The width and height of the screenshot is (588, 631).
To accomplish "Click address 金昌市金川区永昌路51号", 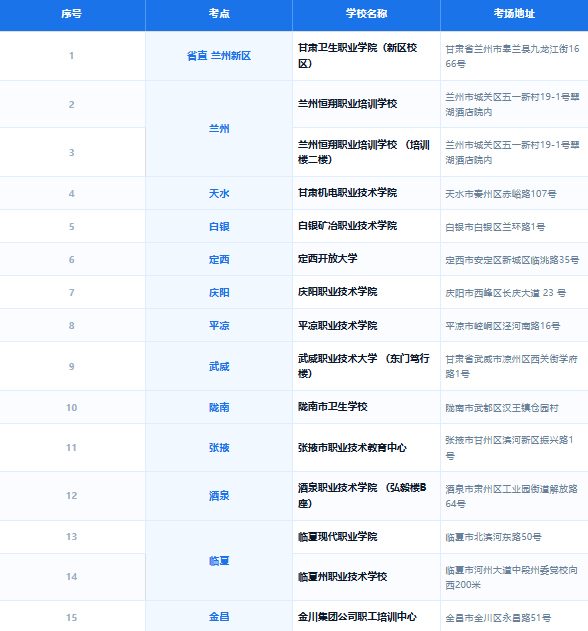I will click(x=498, y=618).
